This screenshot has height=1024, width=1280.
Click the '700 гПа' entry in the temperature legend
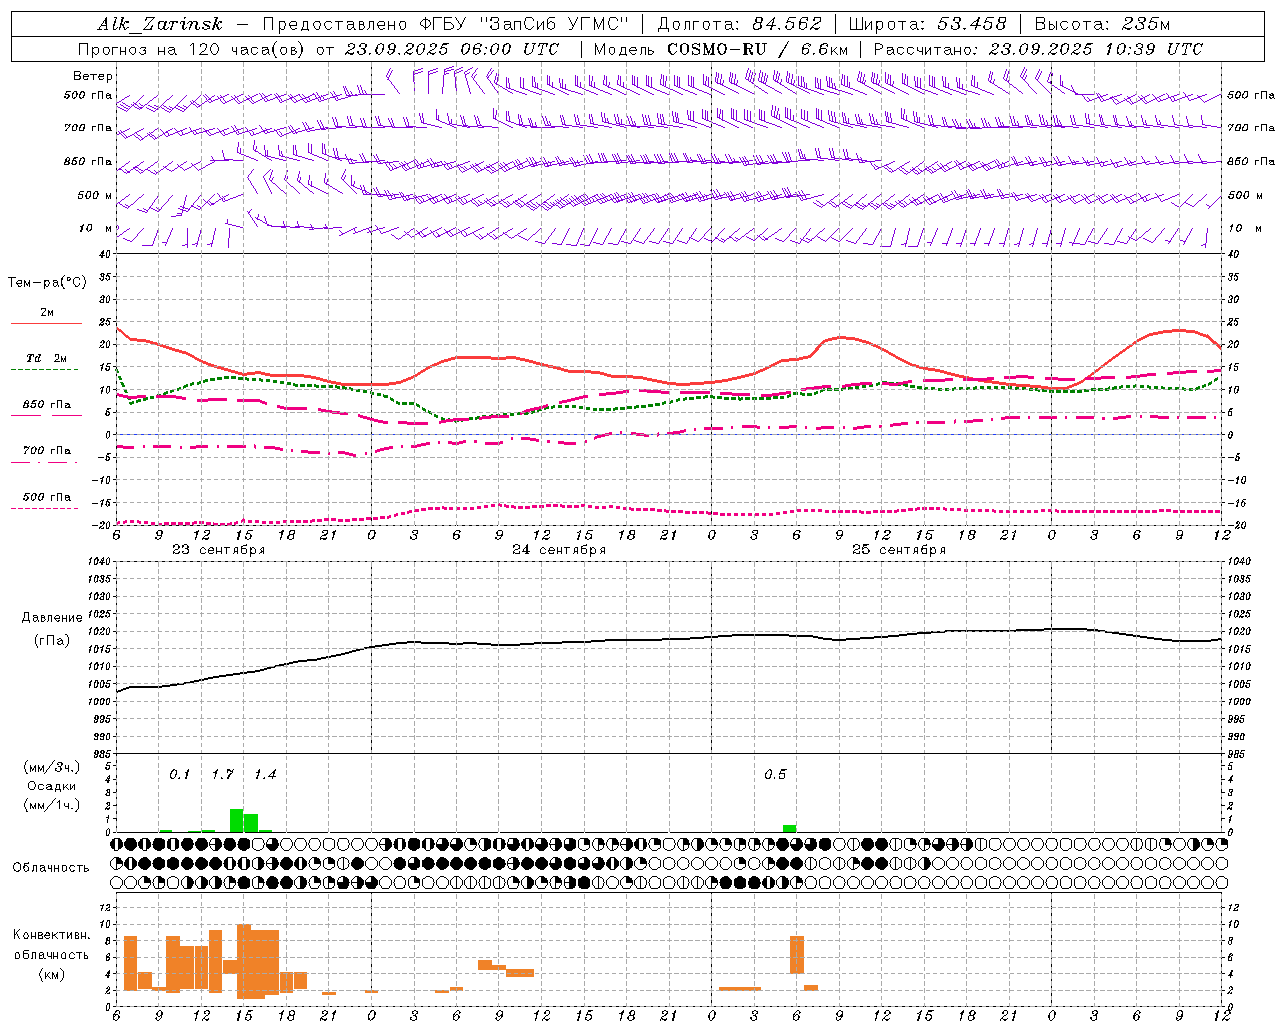click(47, 451)
